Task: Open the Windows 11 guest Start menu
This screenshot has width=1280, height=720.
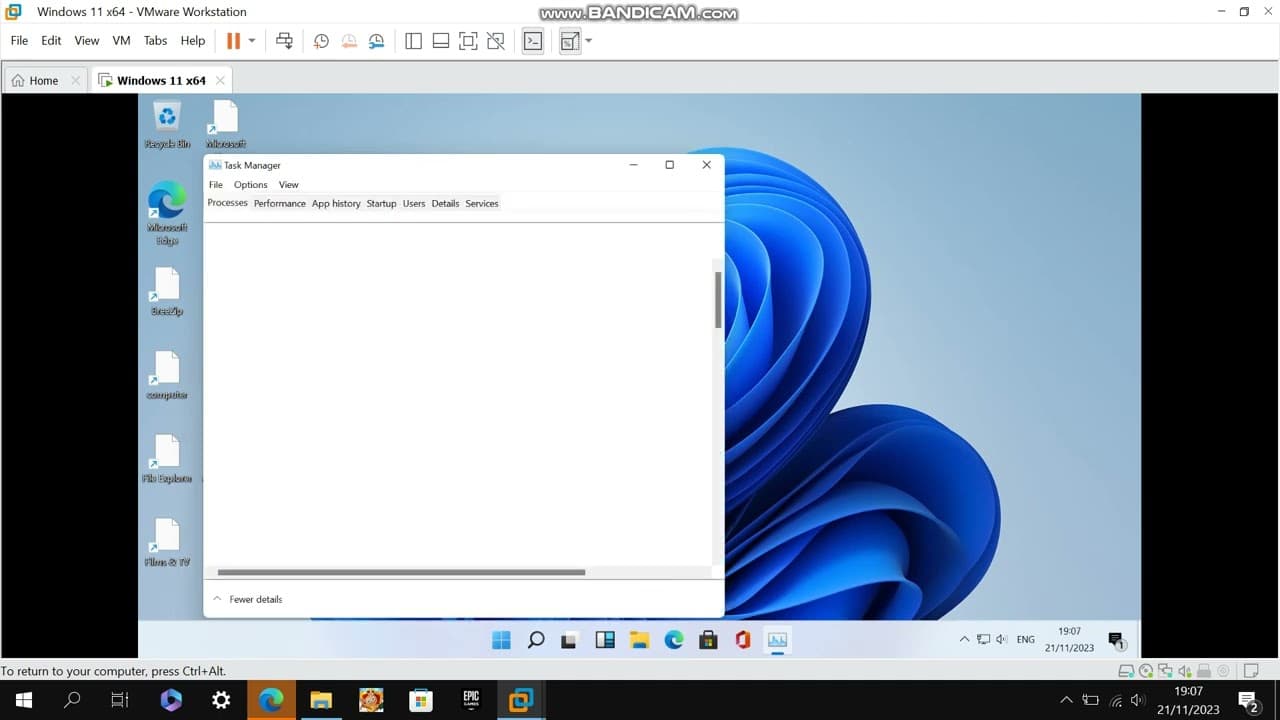Action: [x=502, y=640]
